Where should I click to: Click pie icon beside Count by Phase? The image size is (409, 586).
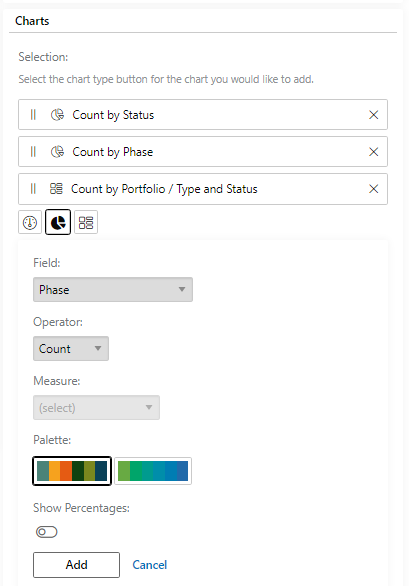57,152
